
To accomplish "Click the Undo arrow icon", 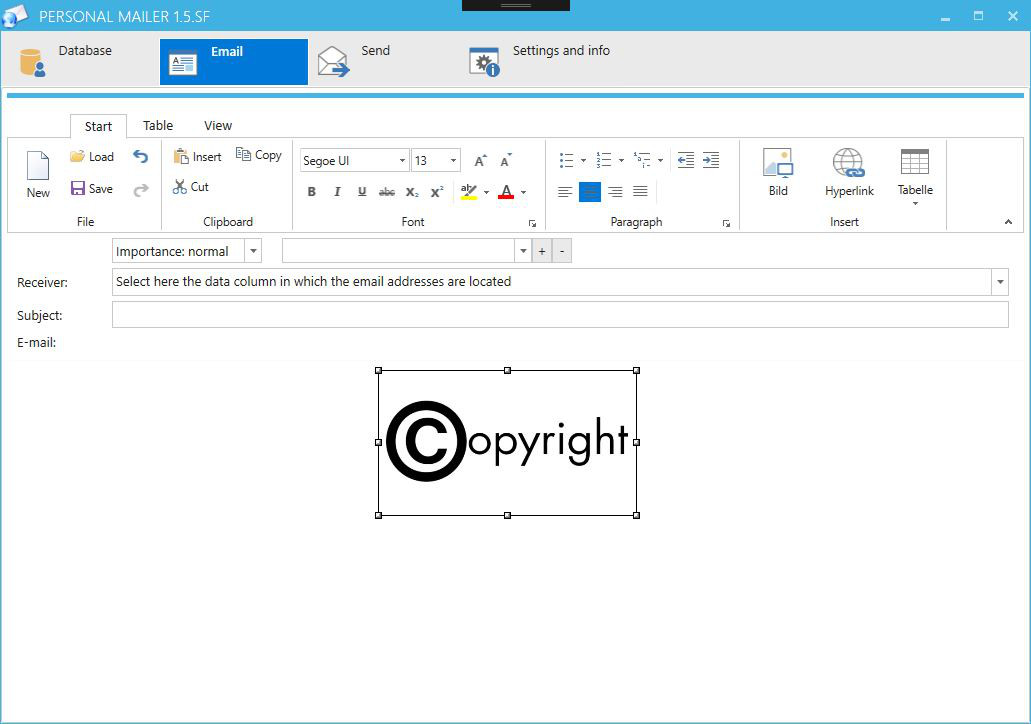I will (x=140, y=157).
